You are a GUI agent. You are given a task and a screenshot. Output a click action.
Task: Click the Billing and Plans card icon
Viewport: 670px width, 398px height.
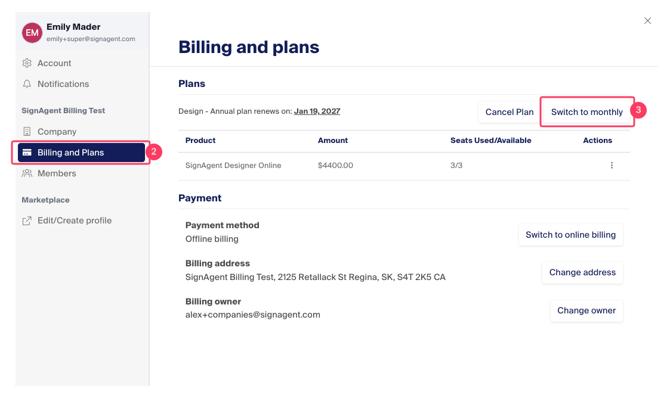tap(27, 152)
